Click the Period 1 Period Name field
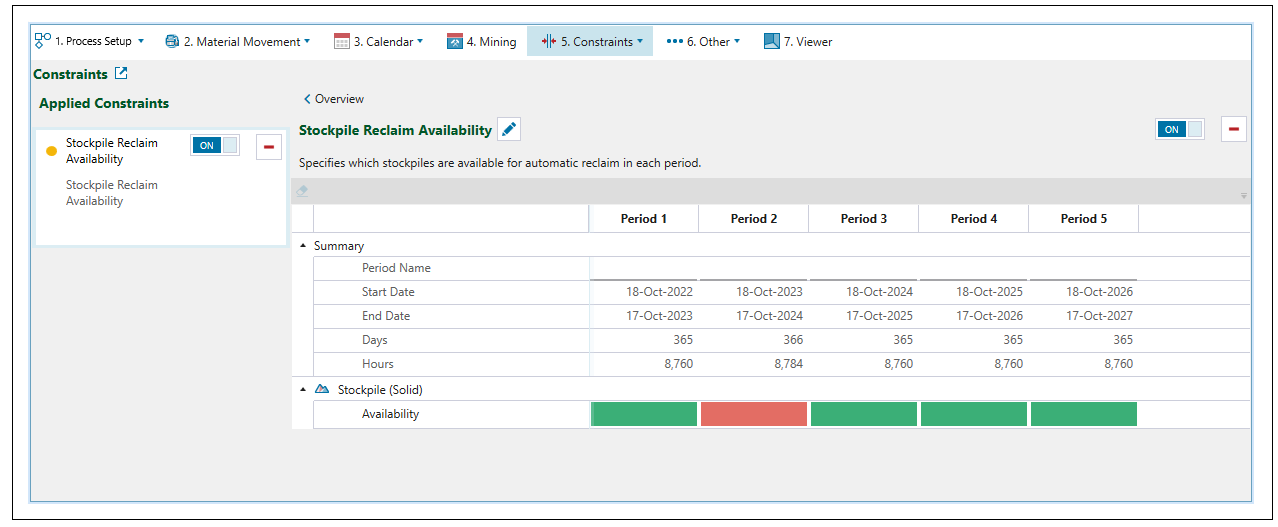Viewport: 1278px width, 527px height. pos(643,268)
